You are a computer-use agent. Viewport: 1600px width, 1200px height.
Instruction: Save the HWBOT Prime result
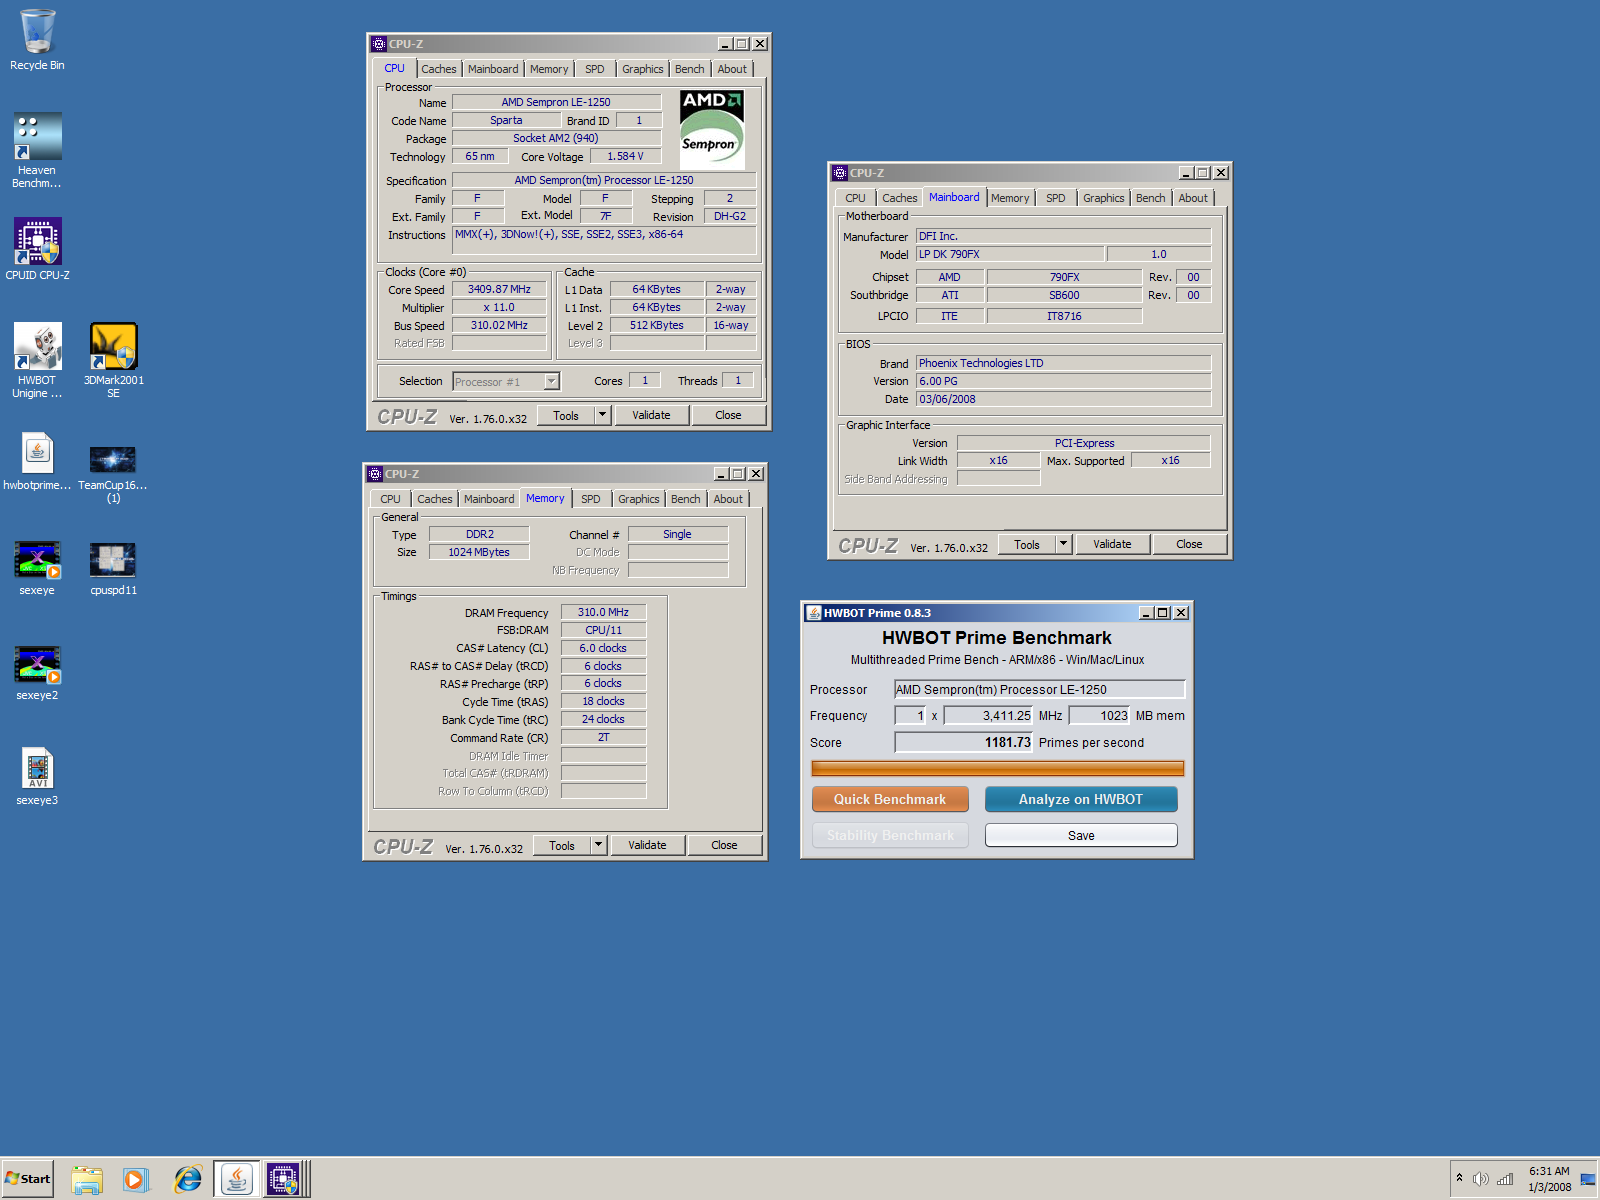tap(1081, 835)
